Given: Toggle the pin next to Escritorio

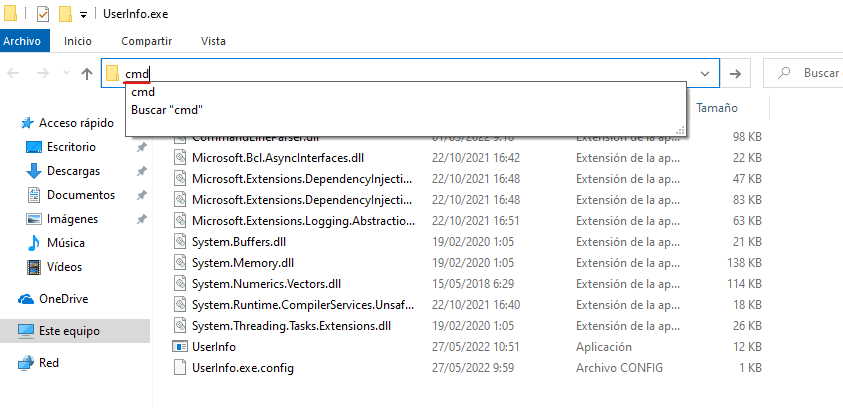Looking at the screenshot, I should tap(141, 147).
